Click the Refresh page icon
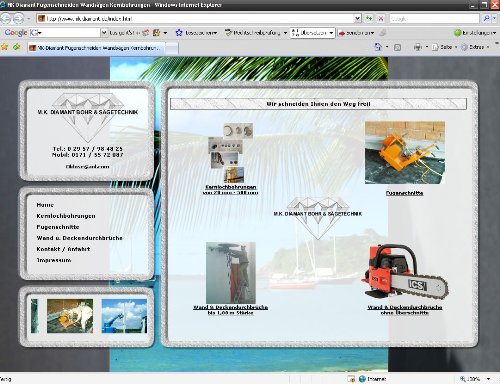This screenshot has width=500, height=384. tap(369, 19)
